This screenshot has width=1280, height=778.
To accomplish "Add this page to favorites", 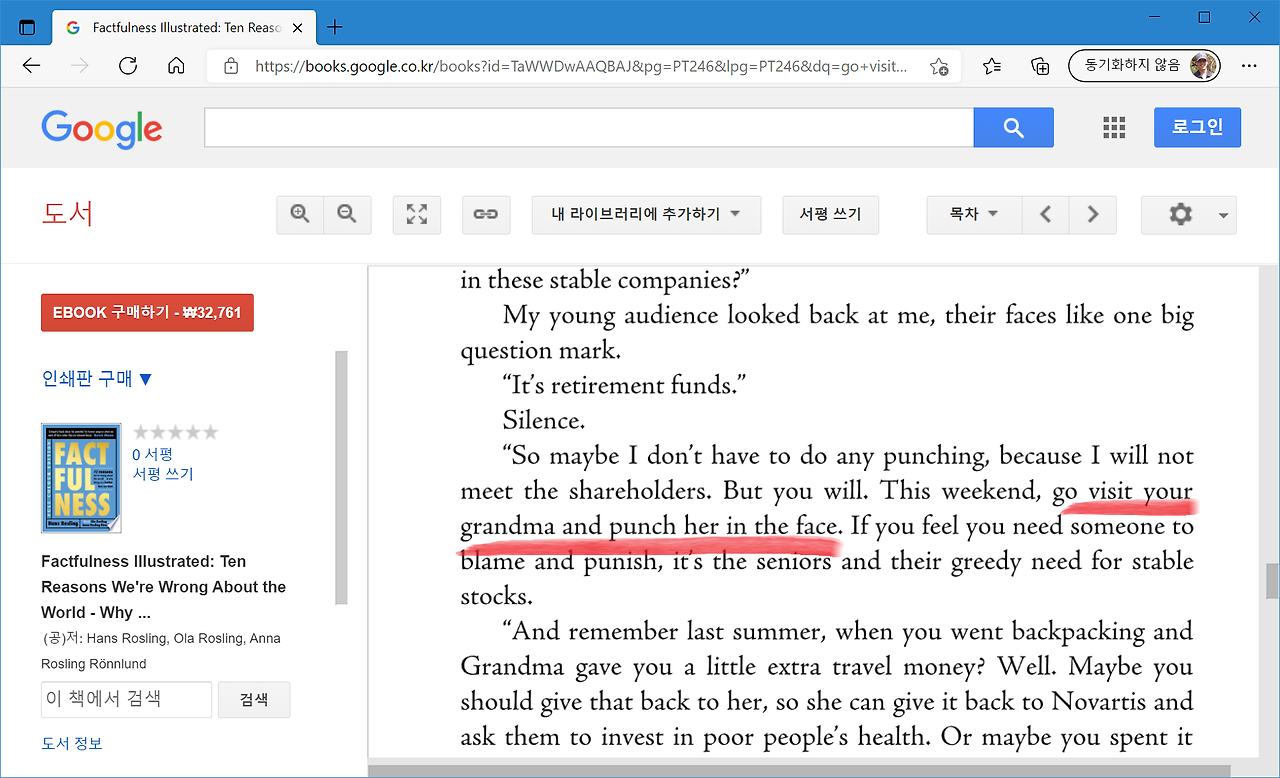I will click(939, 66).
